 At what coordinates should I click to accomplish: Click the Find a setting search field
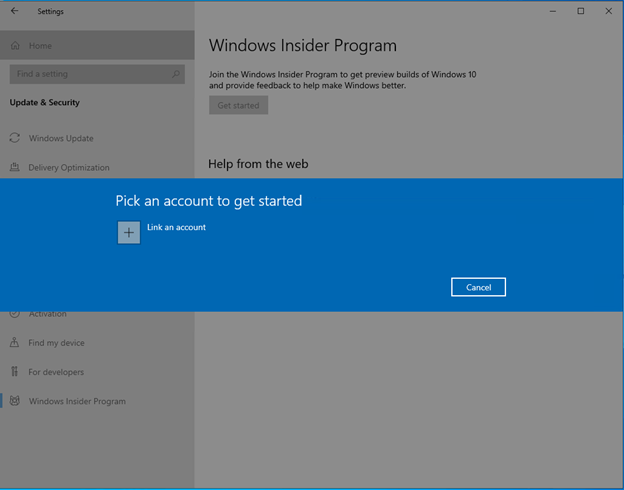click(x=97, y=74)
